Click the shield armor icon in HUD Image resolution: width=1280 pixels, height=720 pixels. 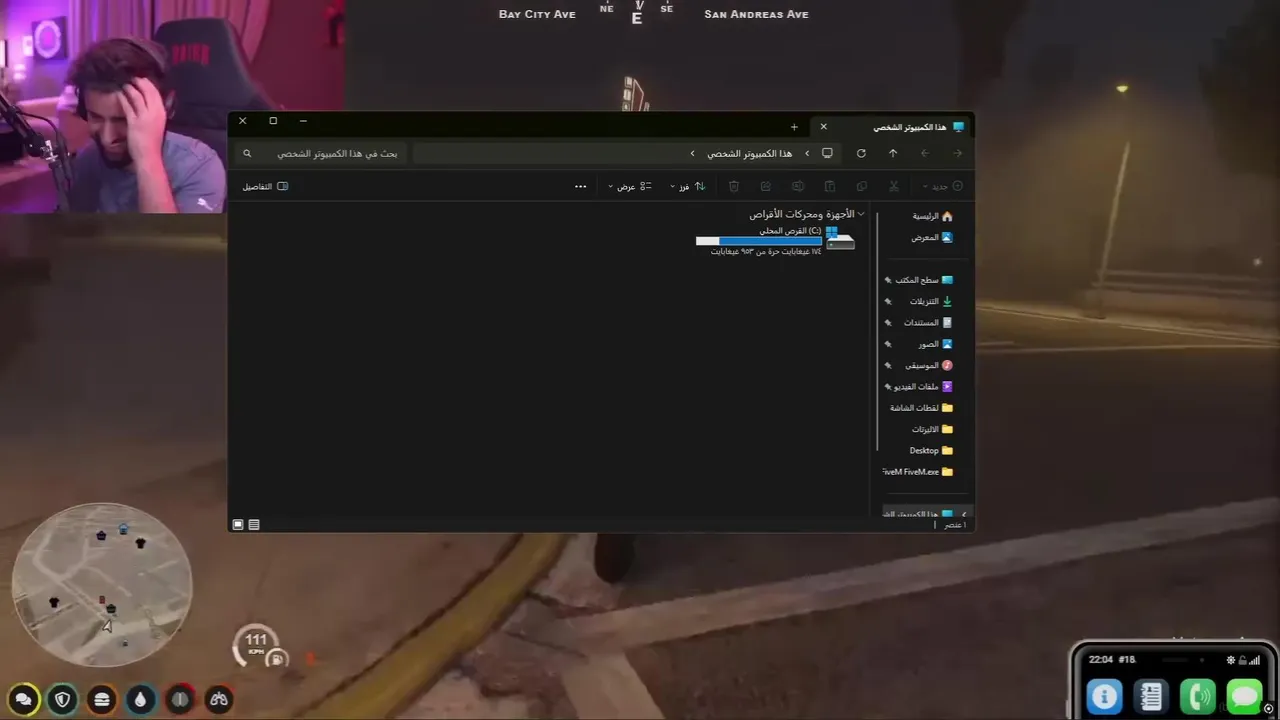pyautogui.click(x=63, y=700)
